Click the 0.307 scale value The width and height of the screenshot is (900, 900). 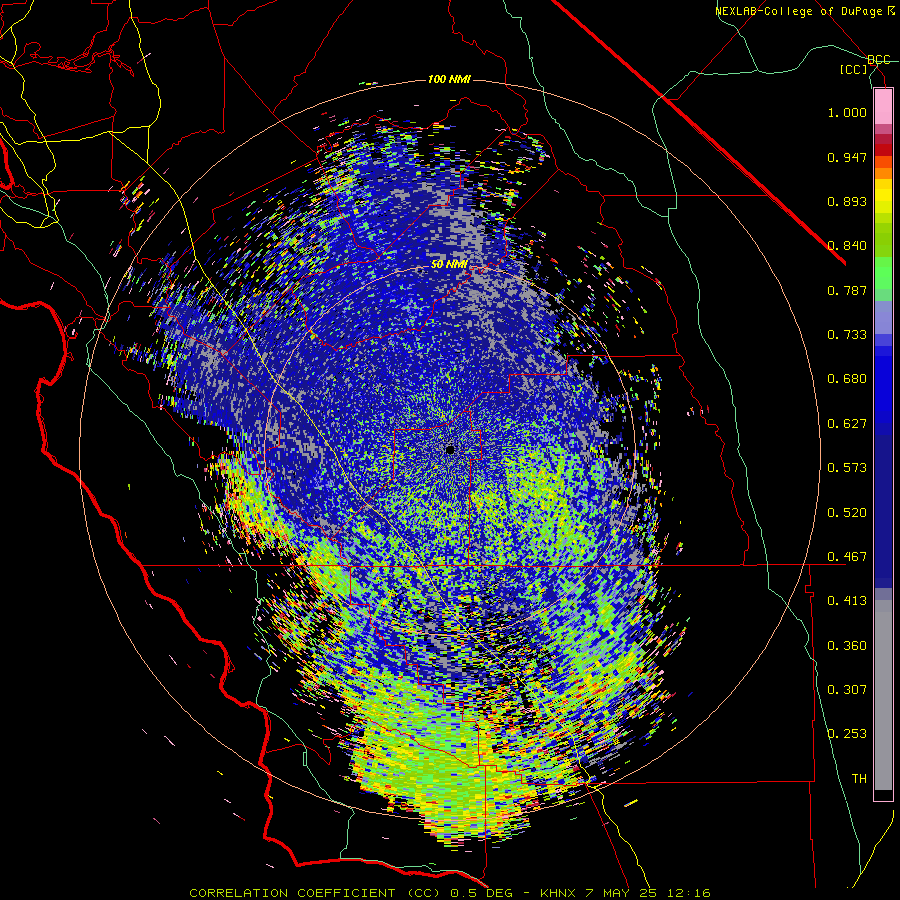(847, 690)
